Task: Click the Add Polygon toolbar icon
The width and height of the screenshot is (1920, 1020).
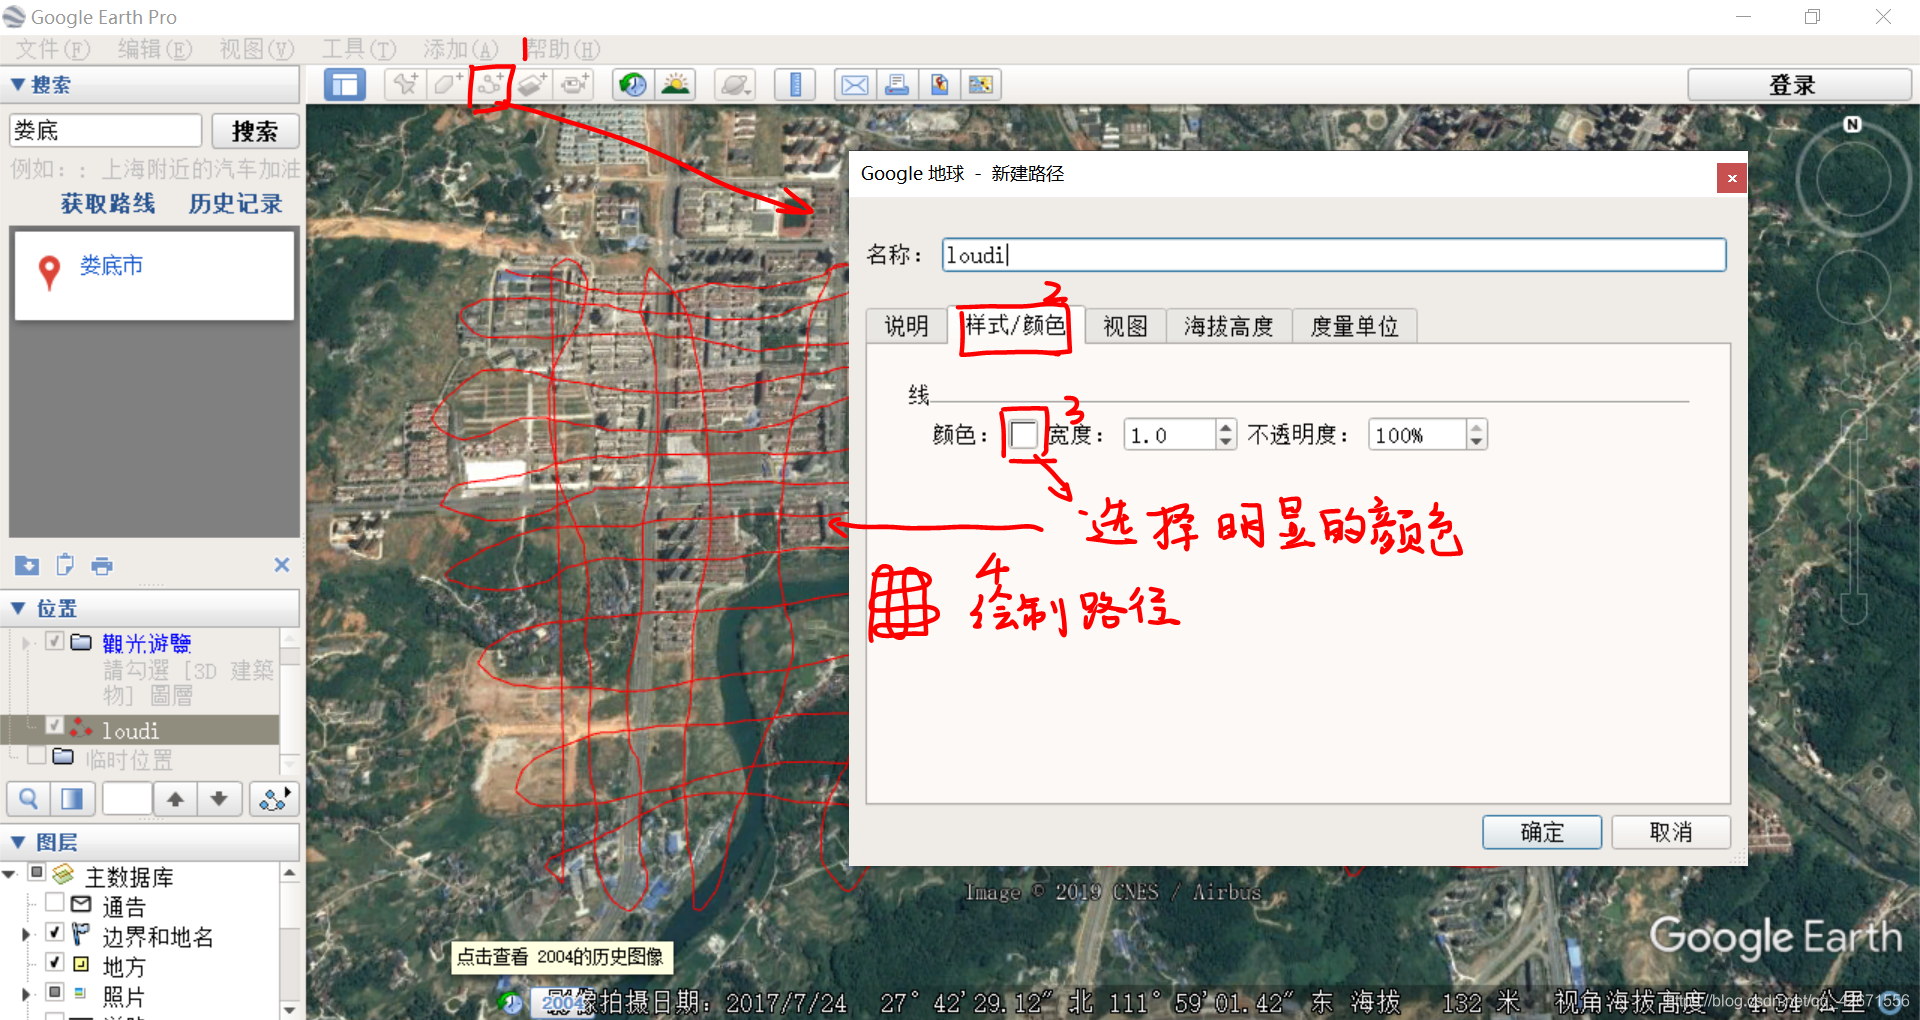Action: point(447,85)
